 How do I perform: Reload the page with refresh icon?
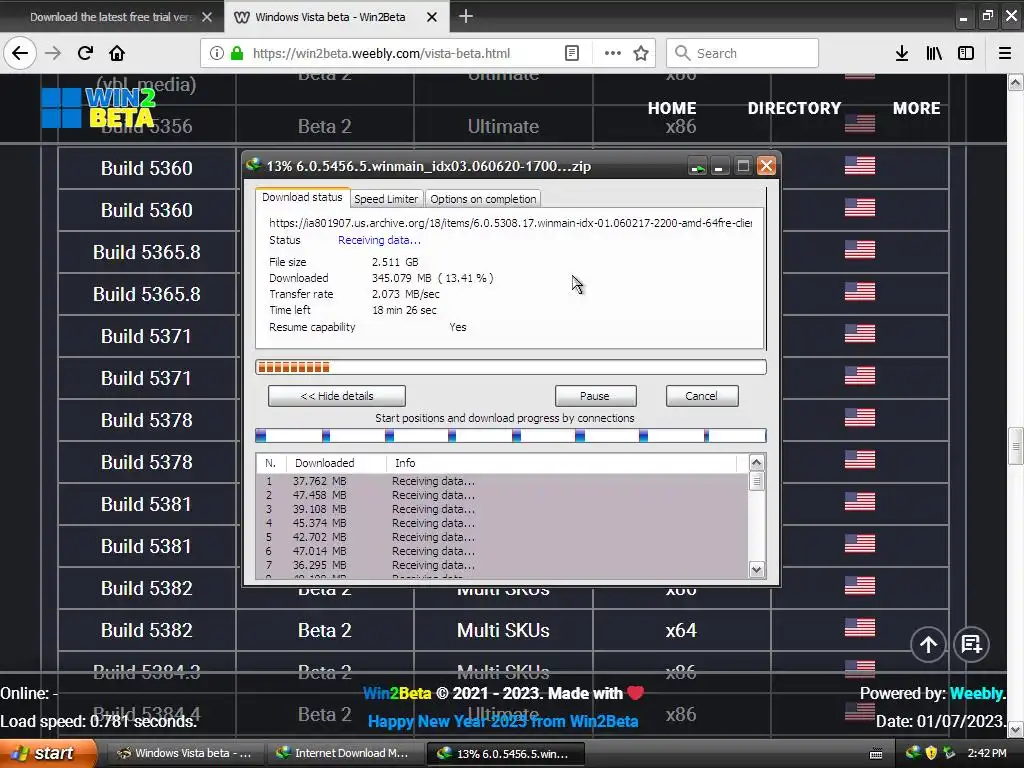pos(85,53)
